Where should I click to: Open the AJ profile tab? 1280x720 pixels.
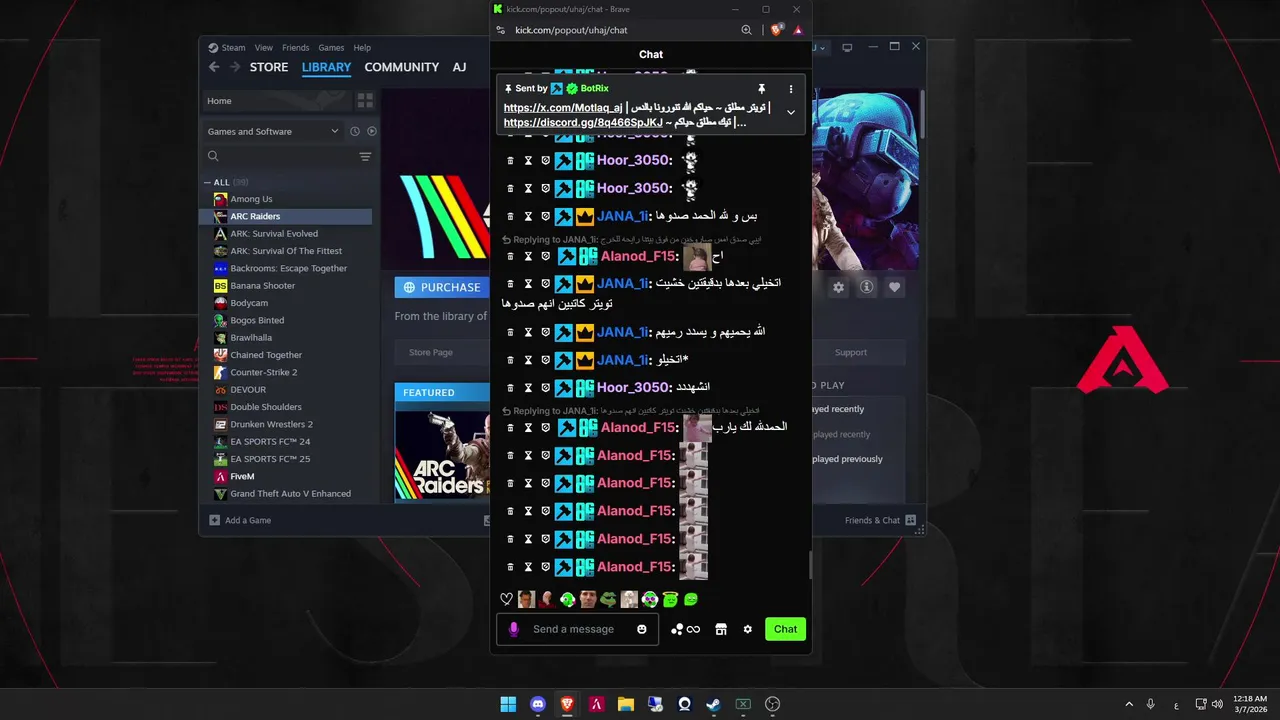click(459, 67)
